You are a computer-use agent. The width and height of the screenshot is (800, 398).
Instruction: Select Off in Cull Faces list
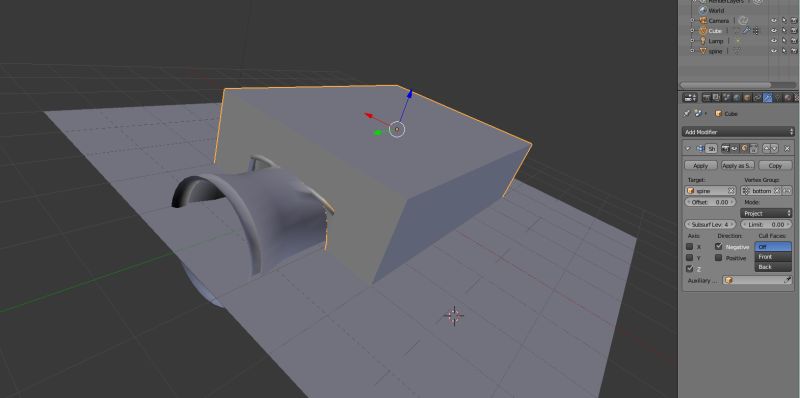click(773, 247)
